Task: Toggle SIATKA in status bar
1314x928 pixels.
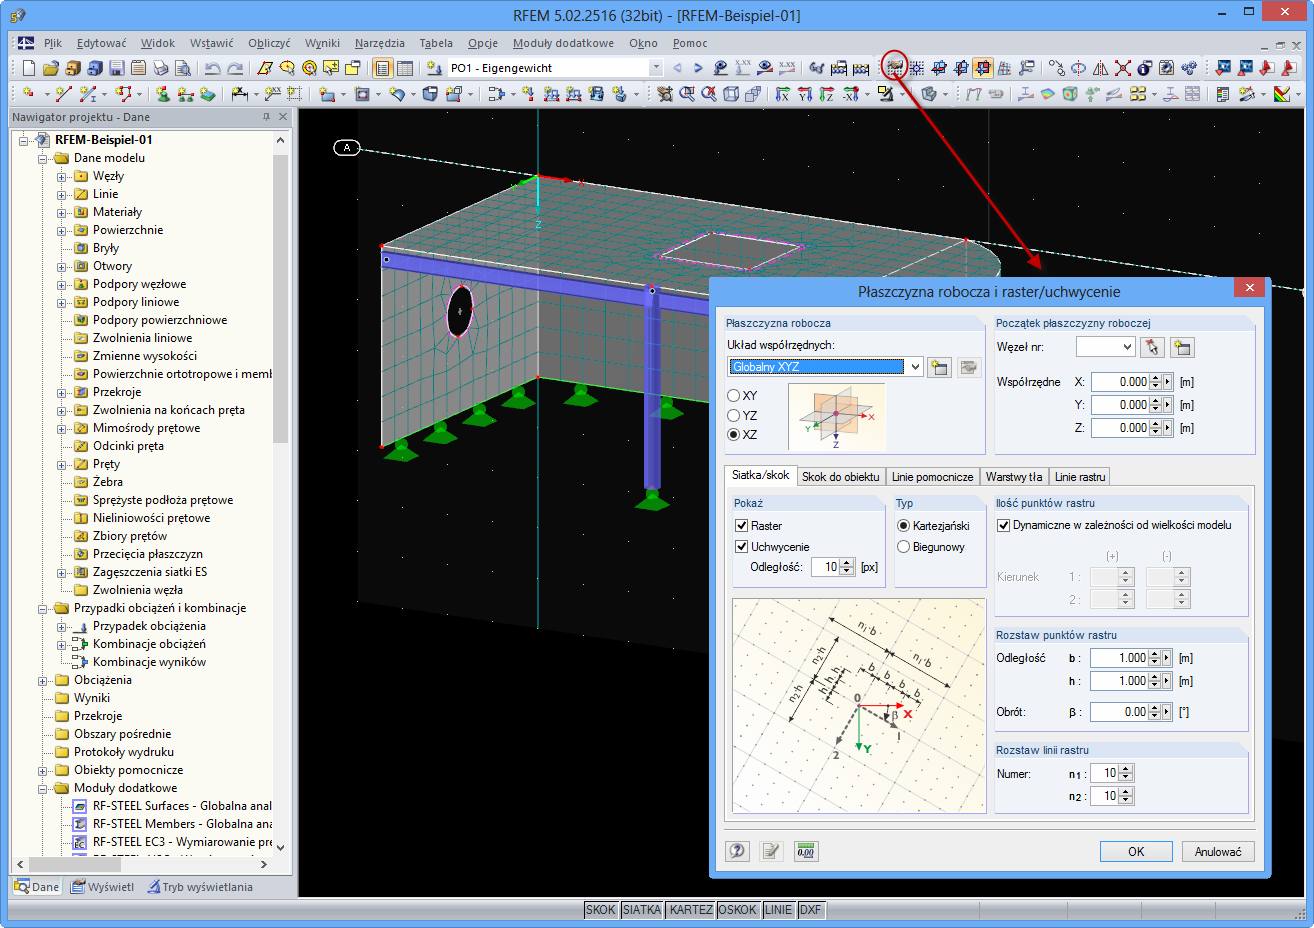Action: coord(642,910)
